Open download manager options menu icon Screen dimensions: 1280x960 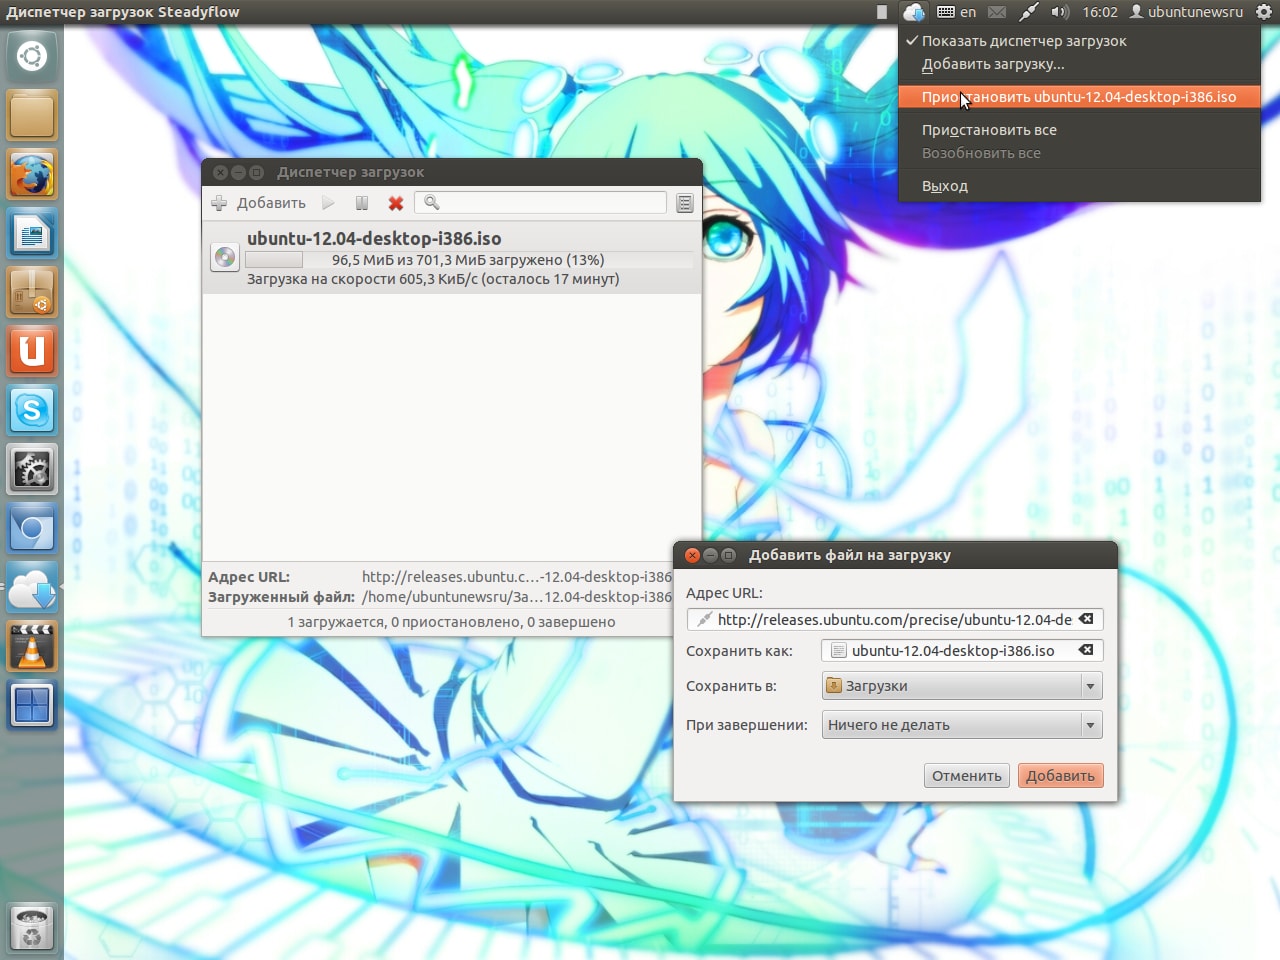pos(685,203)
